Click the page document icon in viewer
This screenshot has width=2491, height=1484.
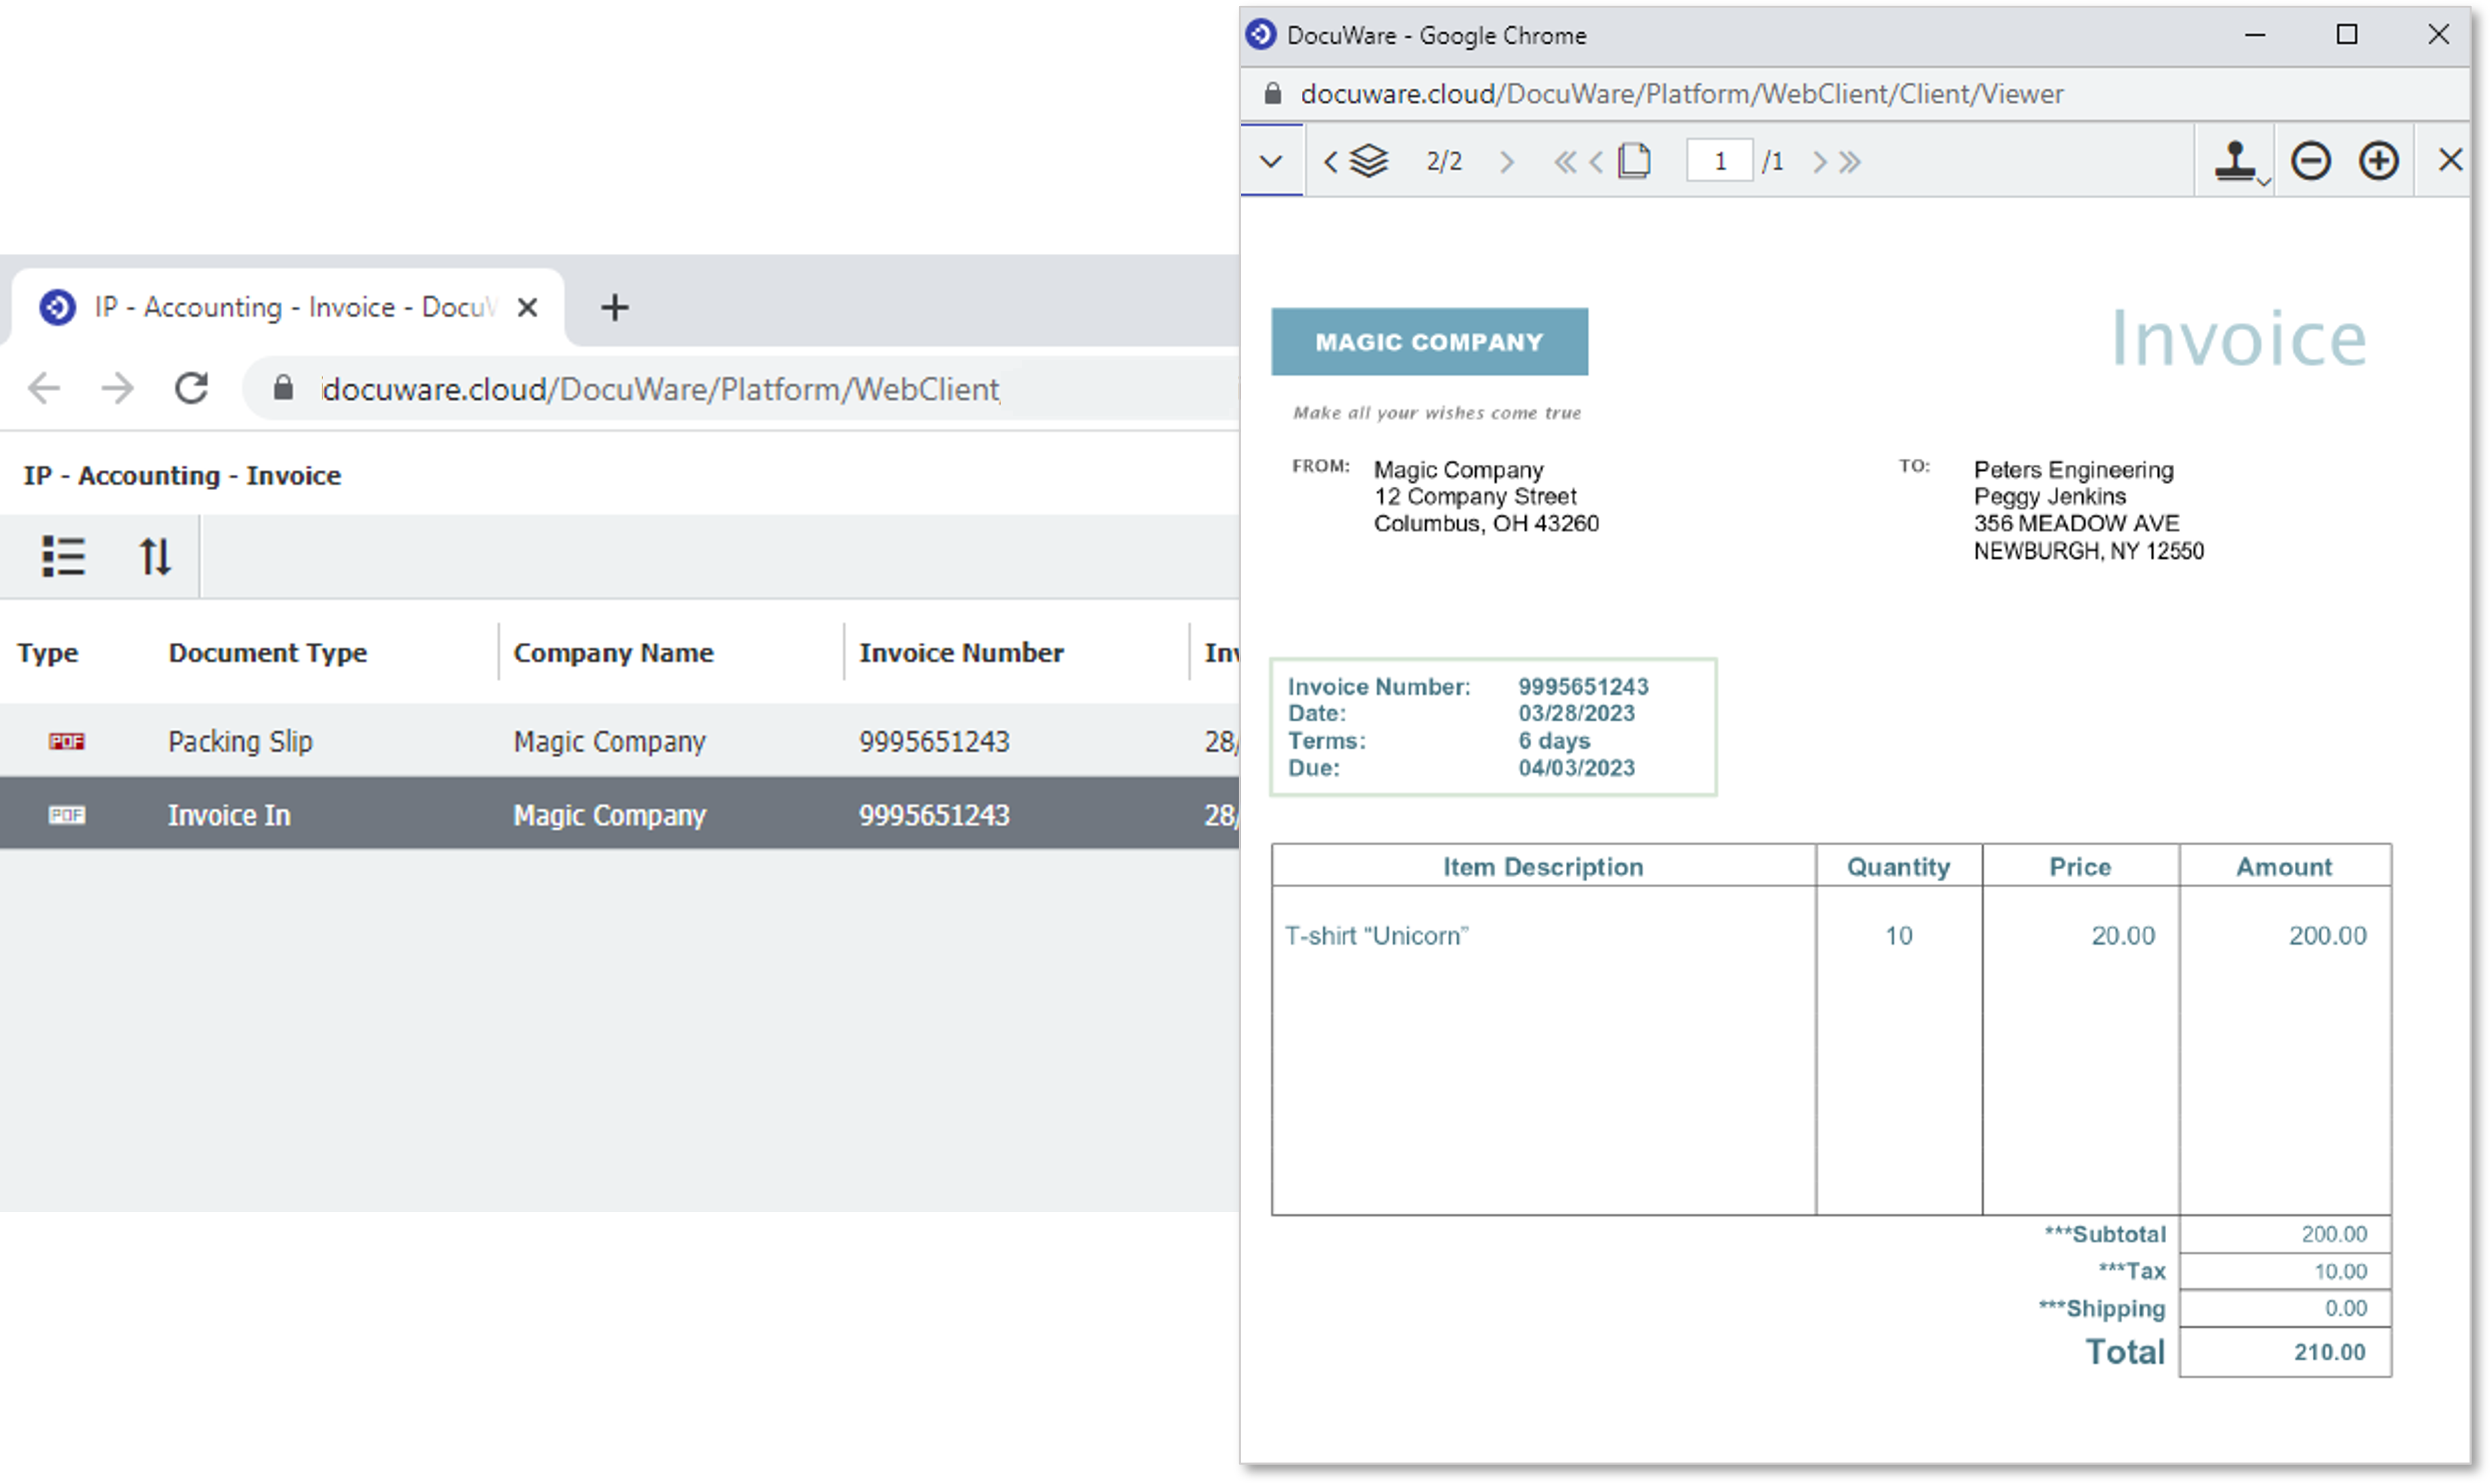[1634, 161]
